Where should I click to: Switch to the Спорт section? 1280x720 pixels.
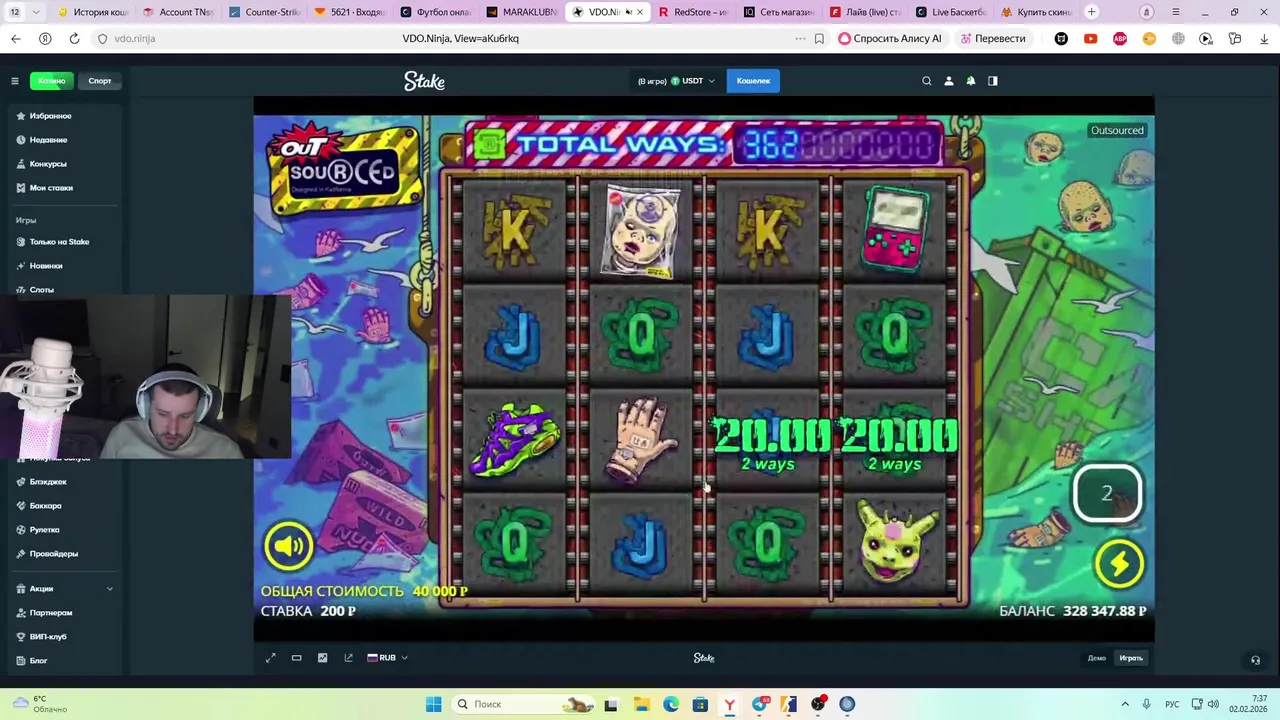(100, 81)
